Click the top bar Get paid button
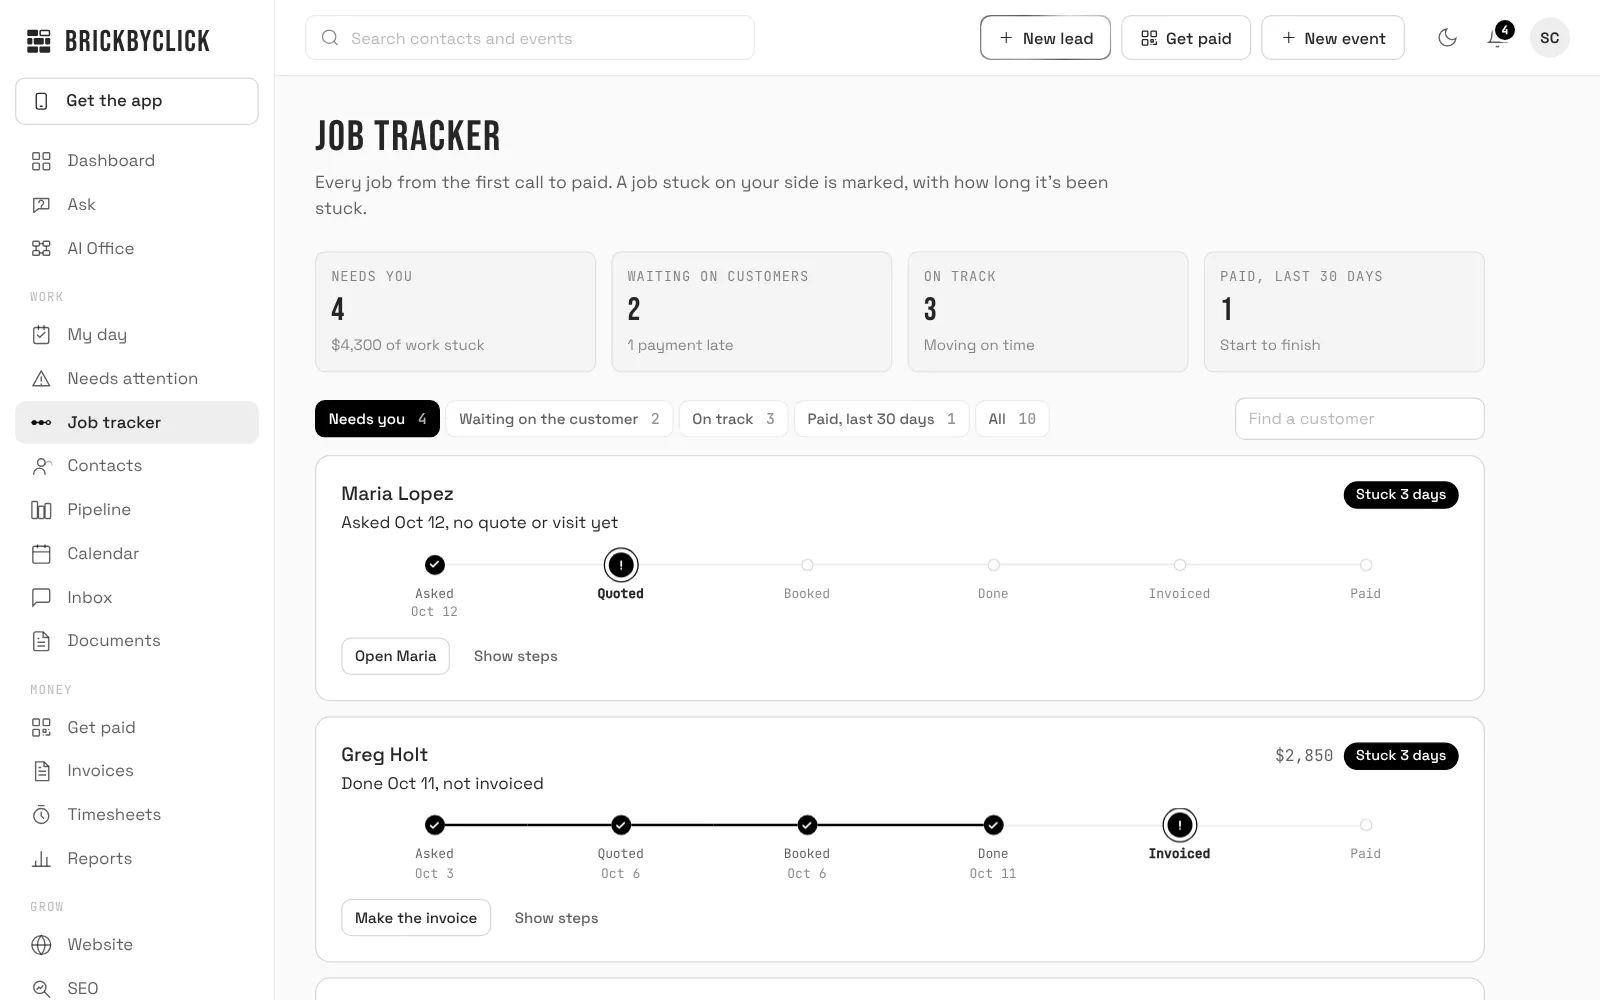1600x1000 pixels. tap(1186, 38)
